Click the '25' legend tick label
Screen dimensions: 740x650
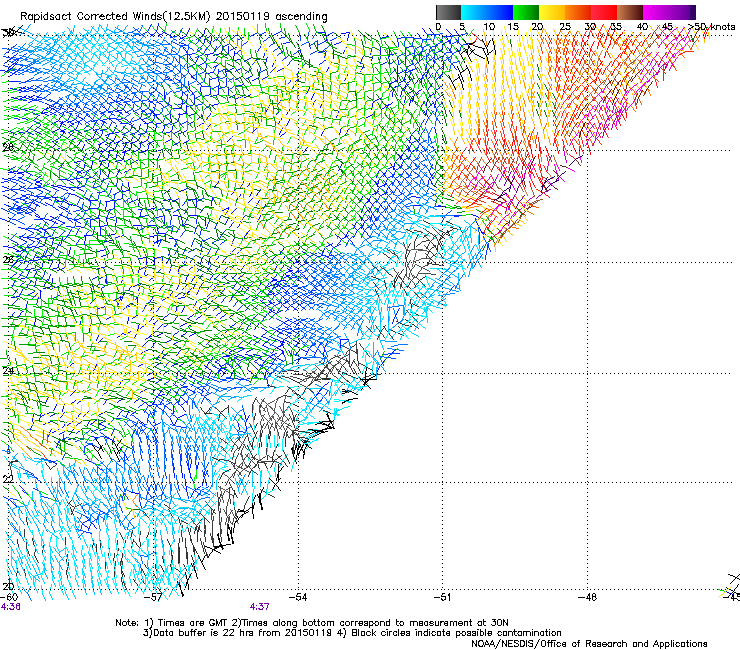(x=565, y=26)
